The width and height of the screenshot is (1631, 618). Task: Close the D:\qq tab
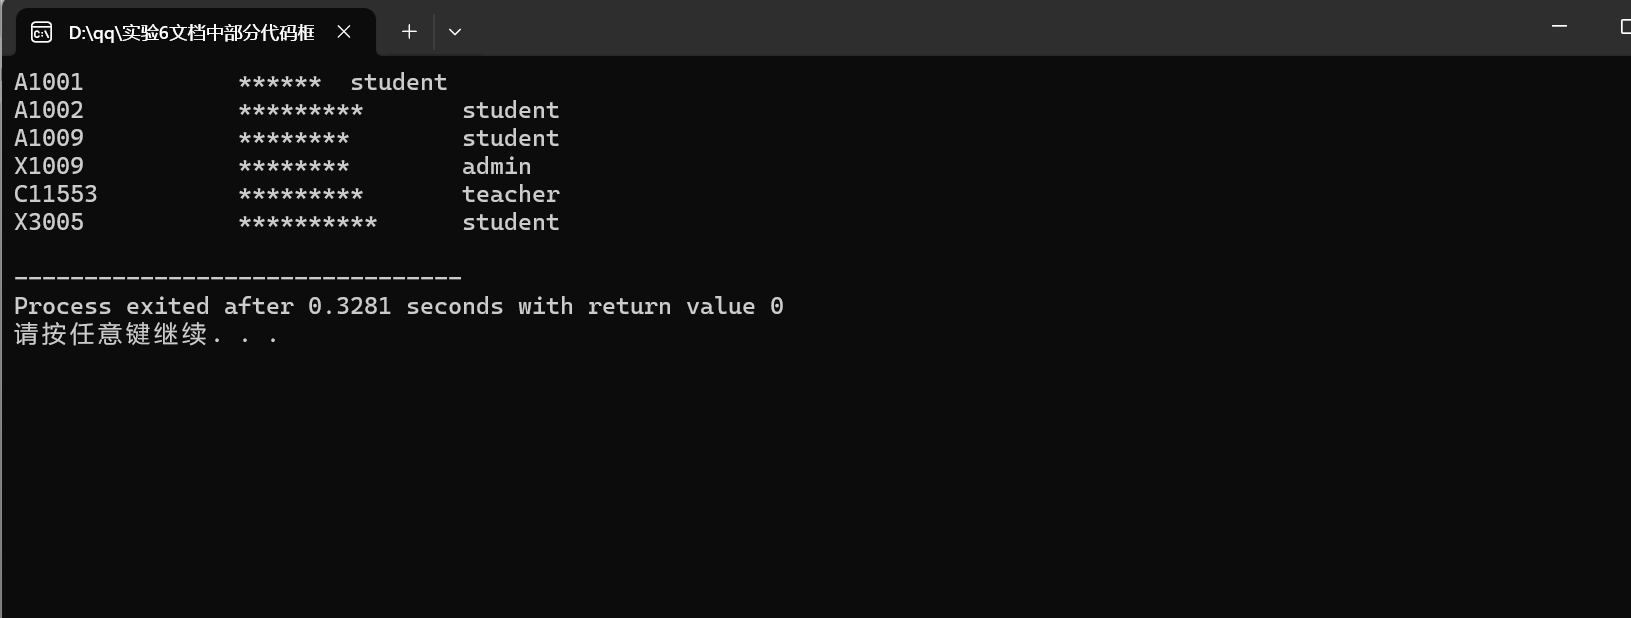(x=344, y=32)
